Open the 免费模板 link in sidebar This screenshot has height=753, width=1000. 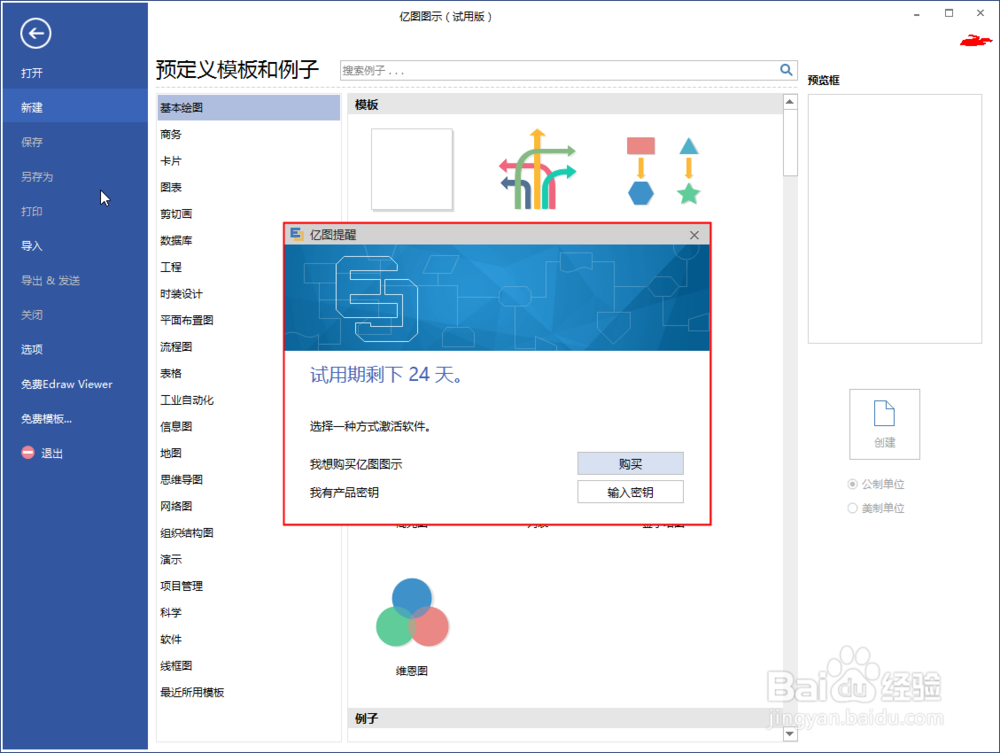tap(46, 418)
